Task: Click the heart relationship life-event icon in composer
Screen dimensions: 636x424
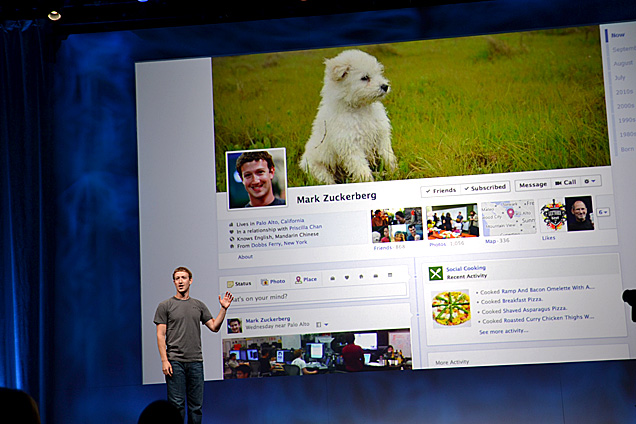Action: 347,278
